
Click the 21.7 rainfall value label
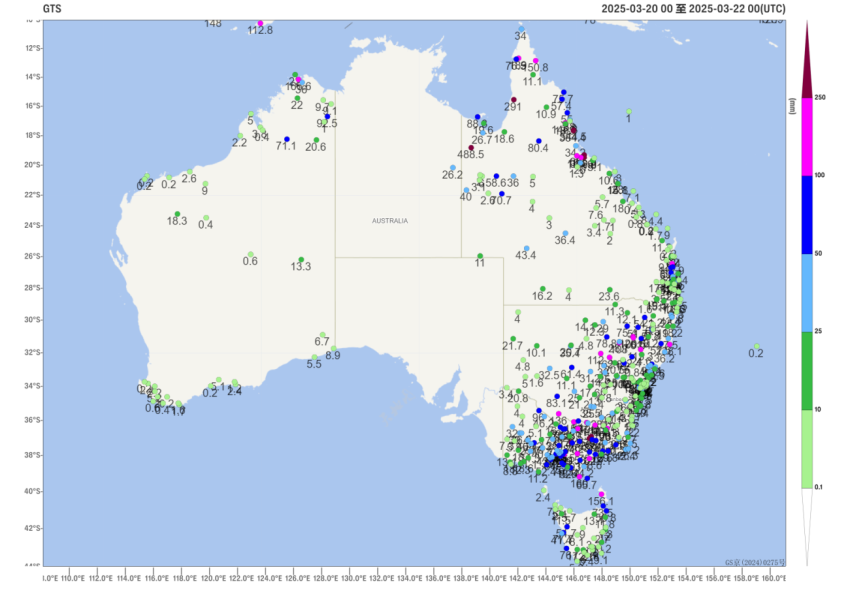[x=512, y=346]
